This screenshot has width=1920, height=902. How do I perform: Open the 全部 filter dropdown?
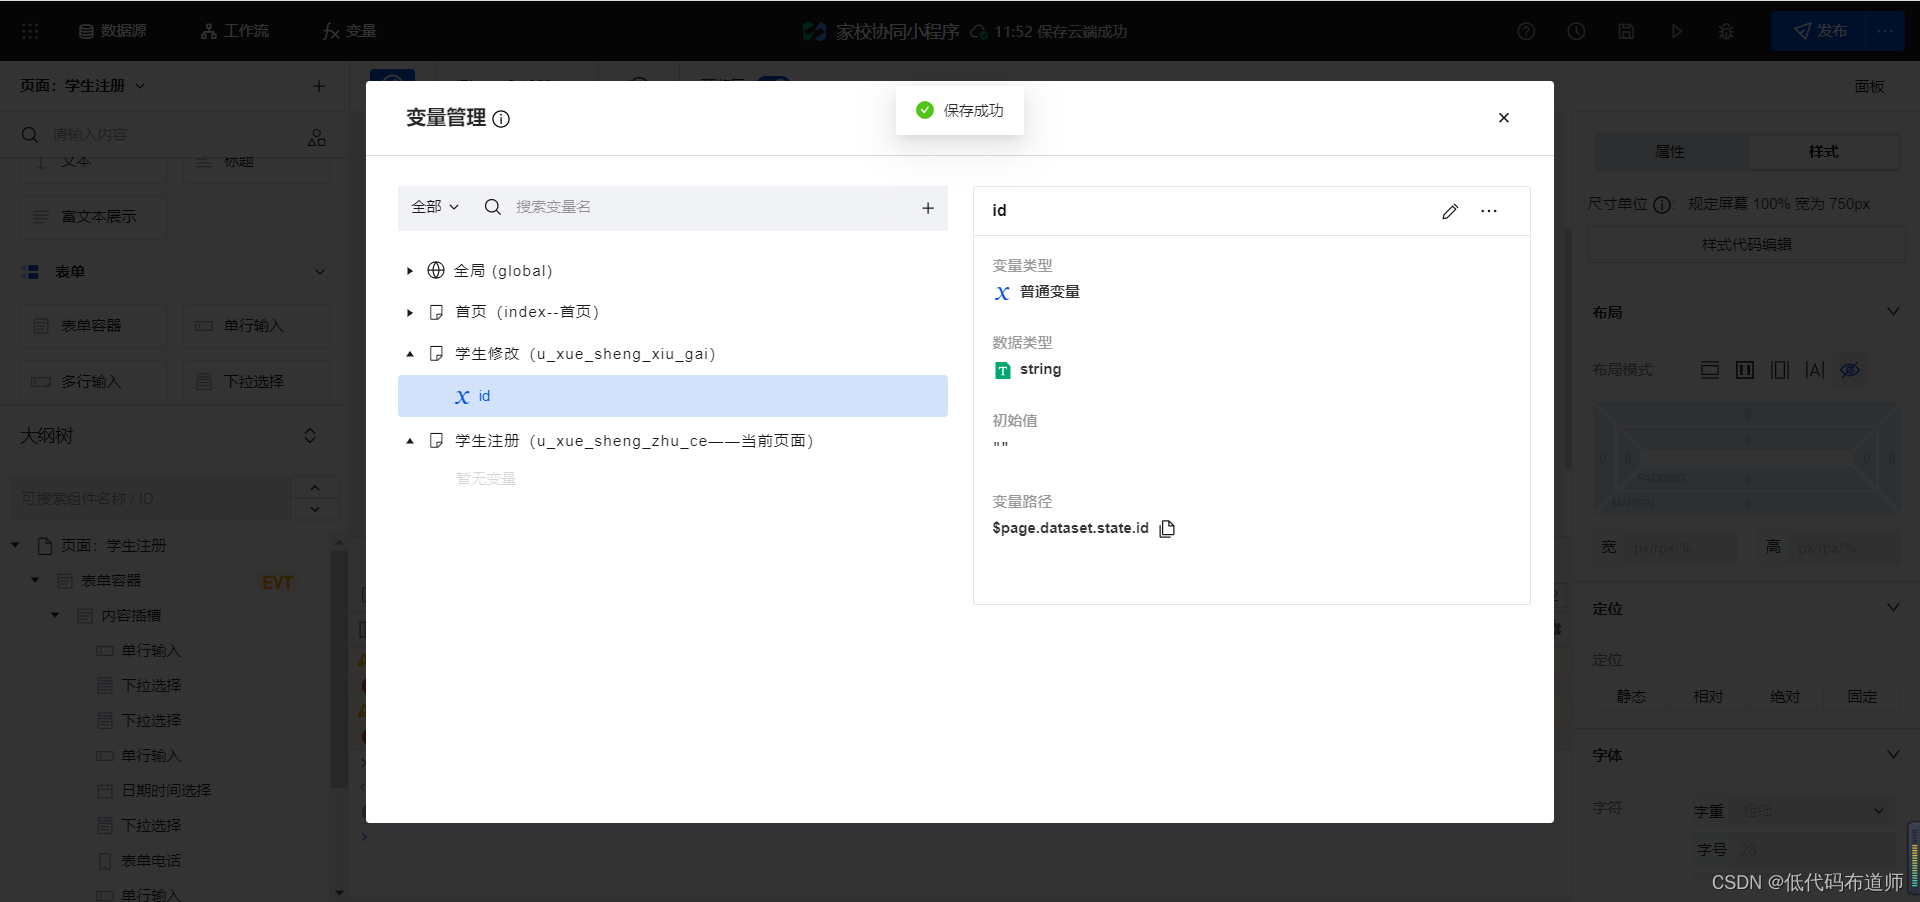[x=435, y=207]
